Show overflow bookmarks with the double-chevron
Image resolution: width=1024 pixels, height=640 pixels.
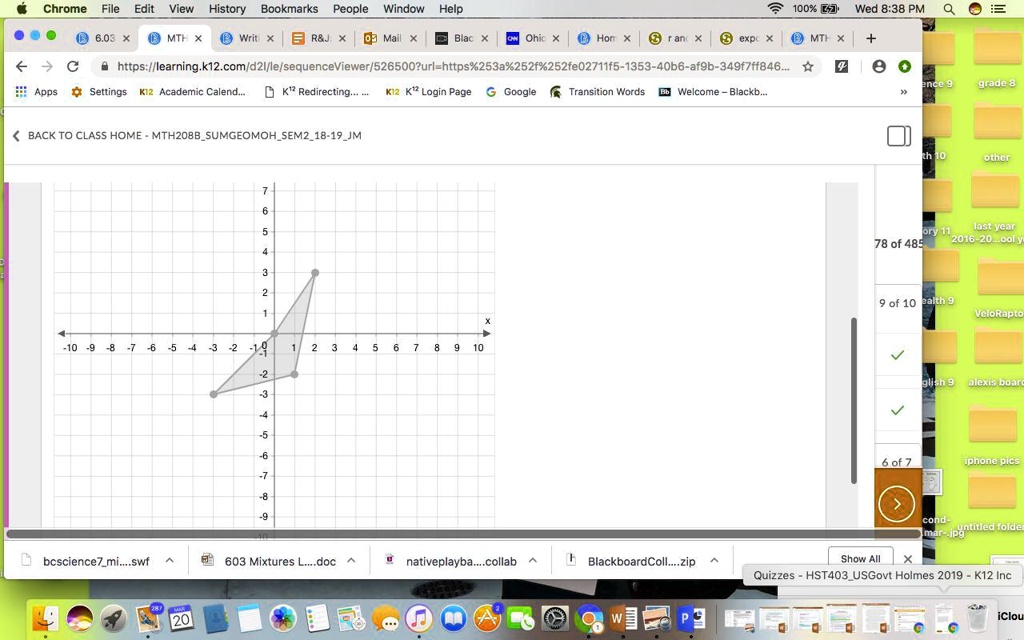coord(903,91)
